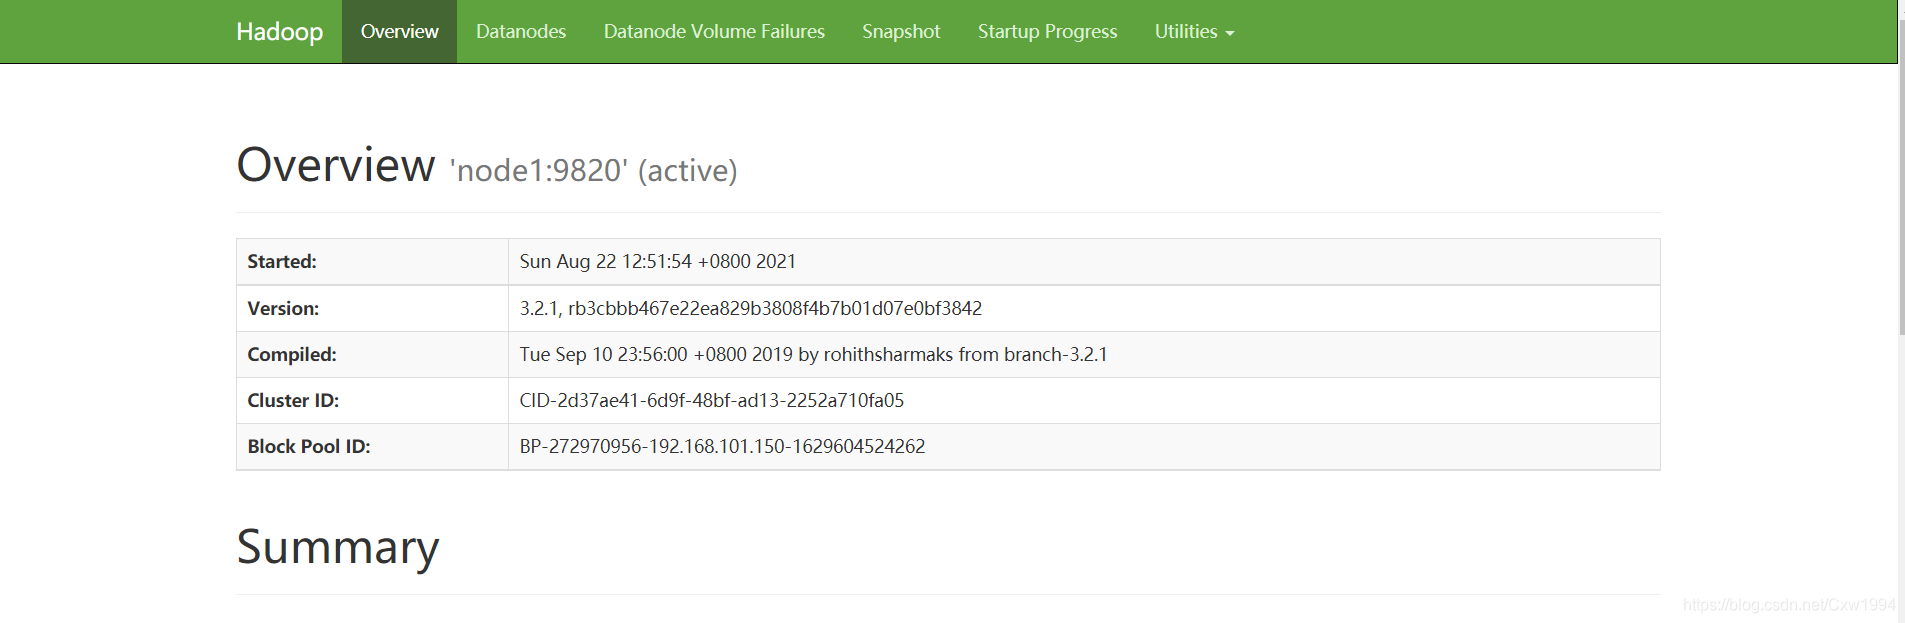The image size is (1905, 623).
Task: Click the version value starting with 3.2.1
Action: pos(751,309)
